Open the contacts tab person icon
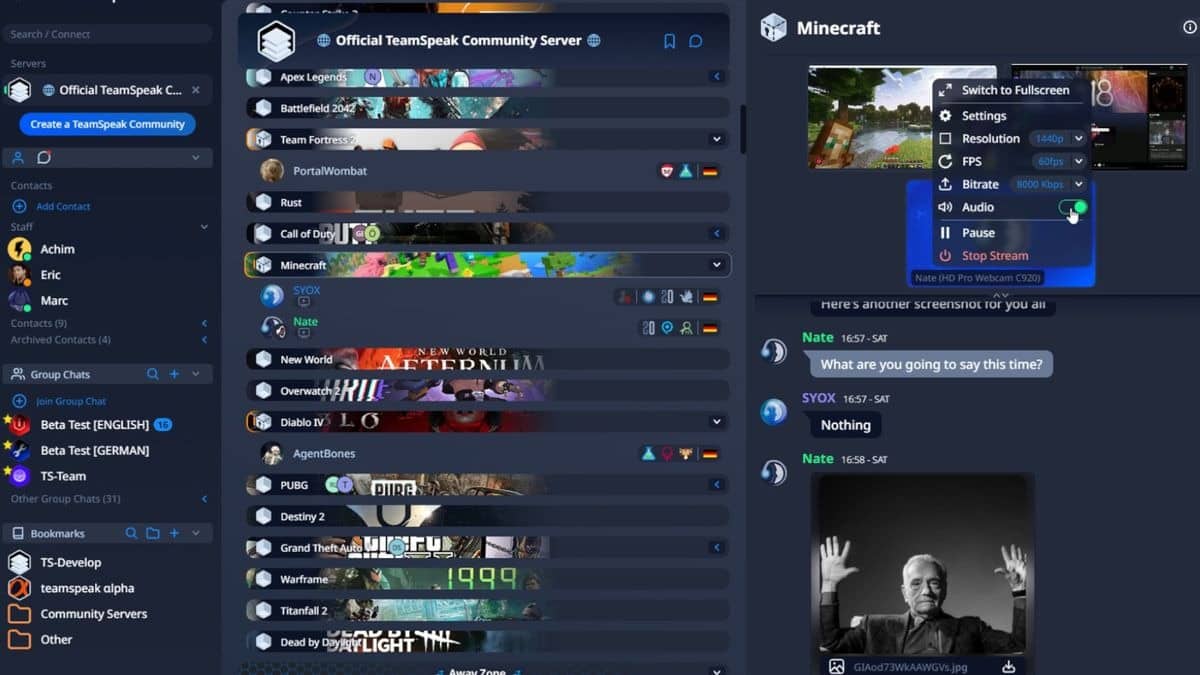 [x=18, y=158]
